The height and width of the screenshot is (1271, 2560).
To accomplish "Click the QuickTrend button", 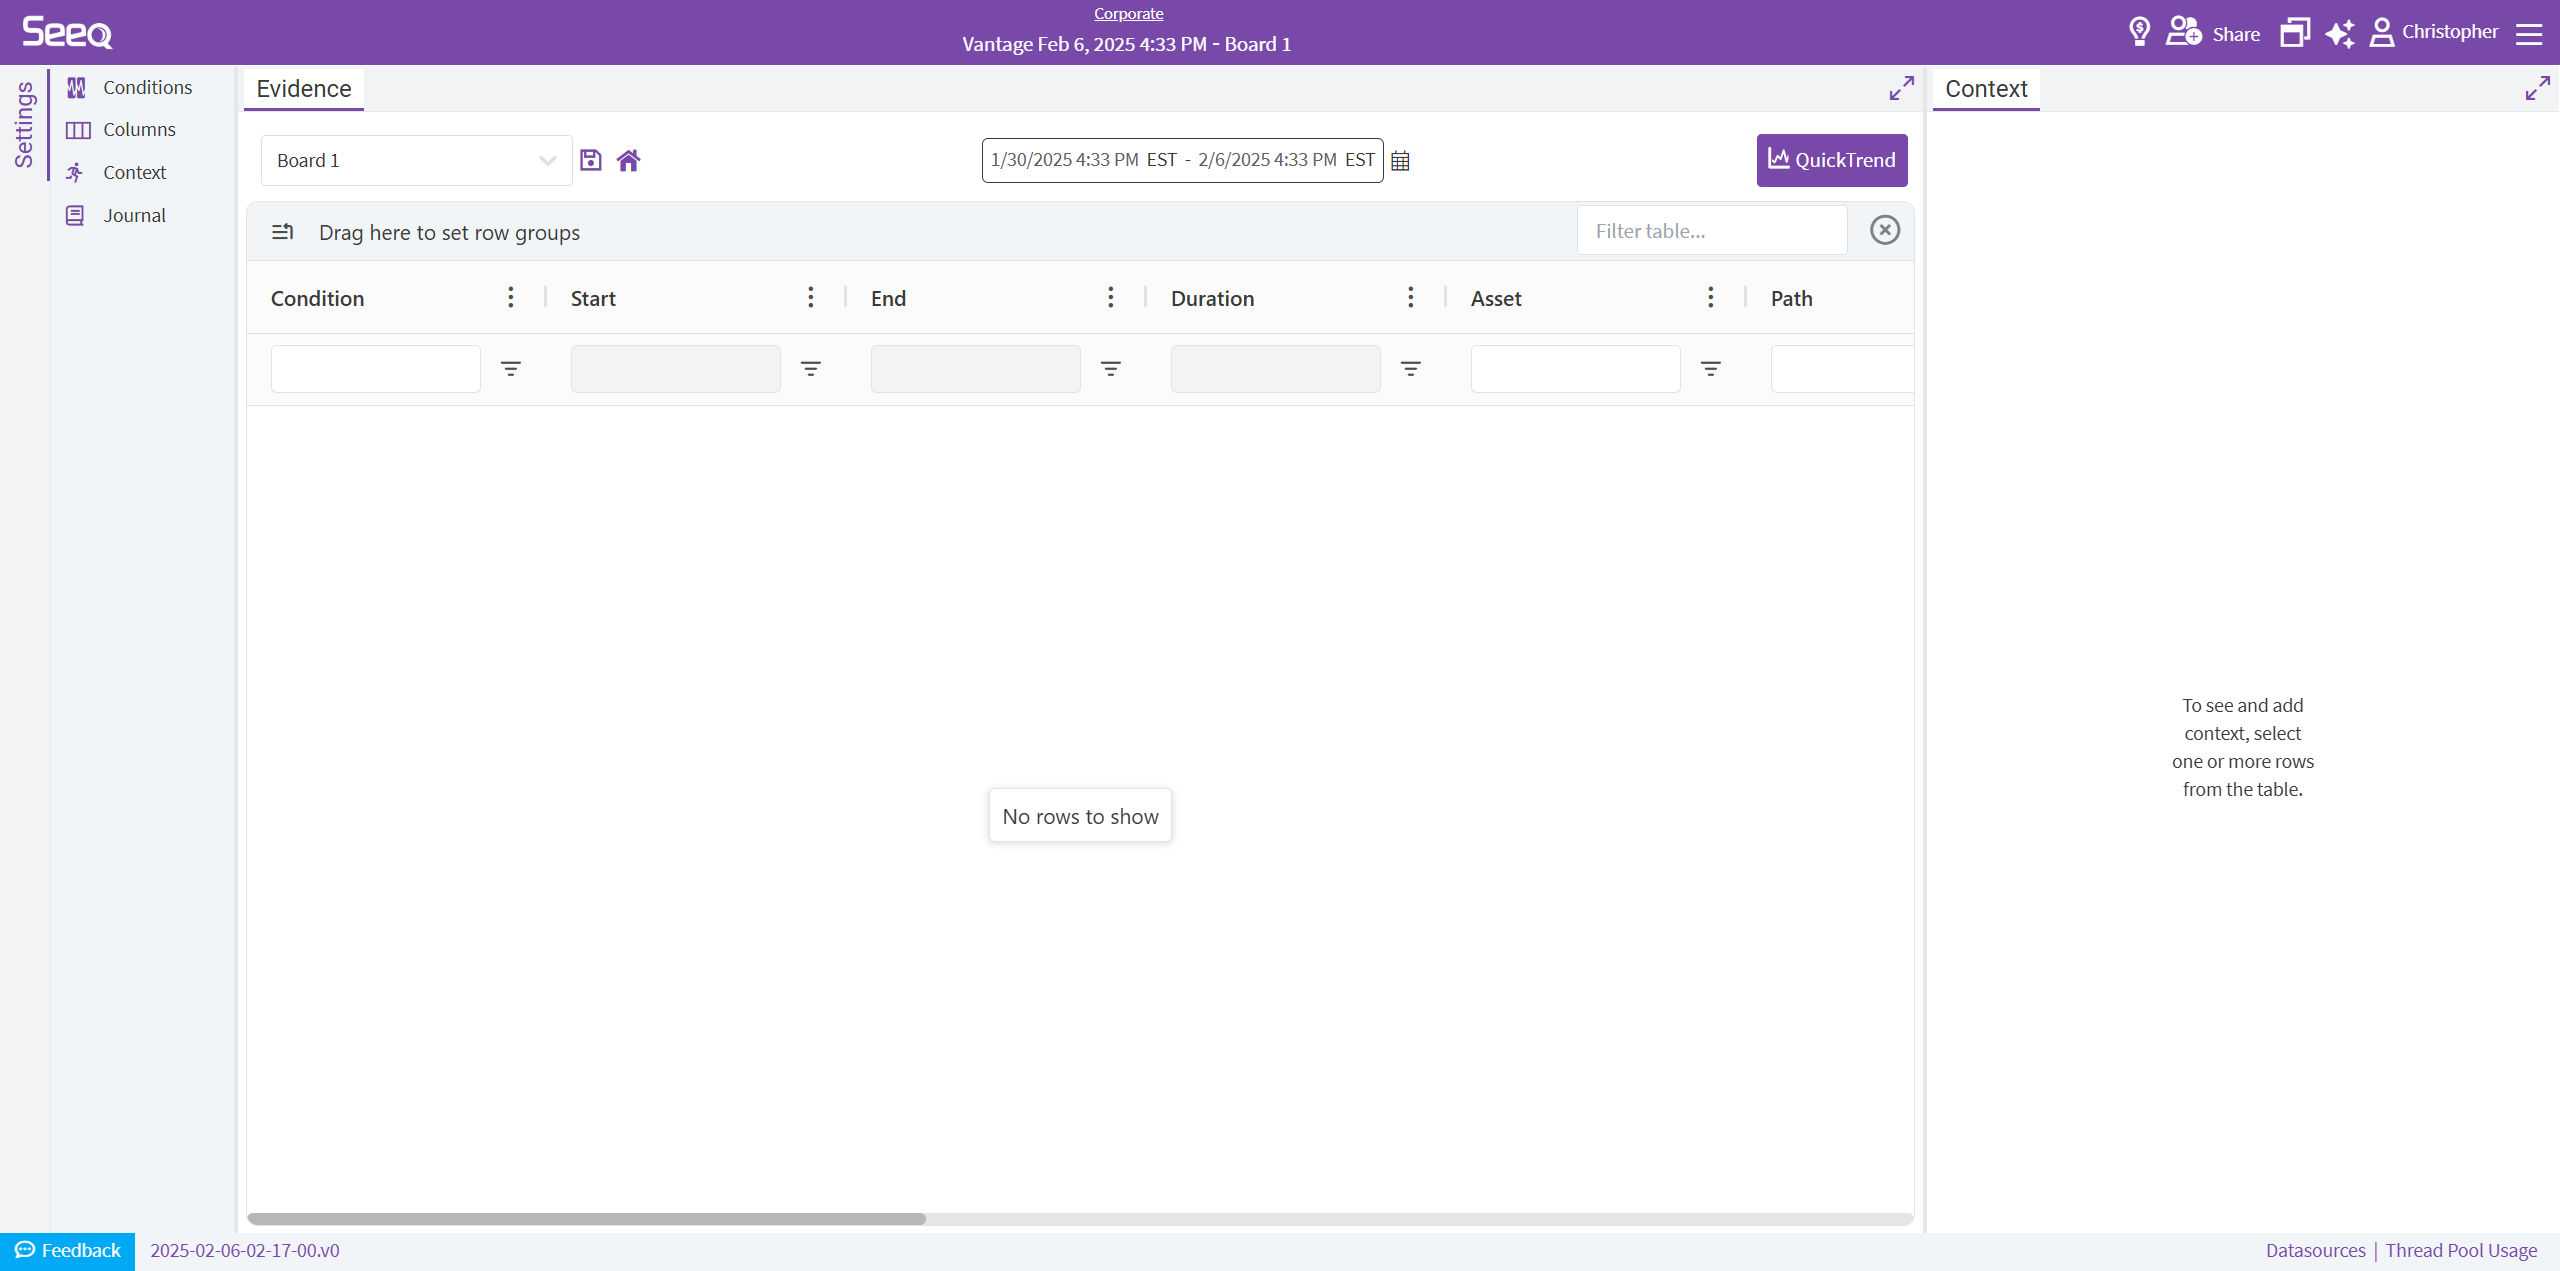I will click(1832, 160).
